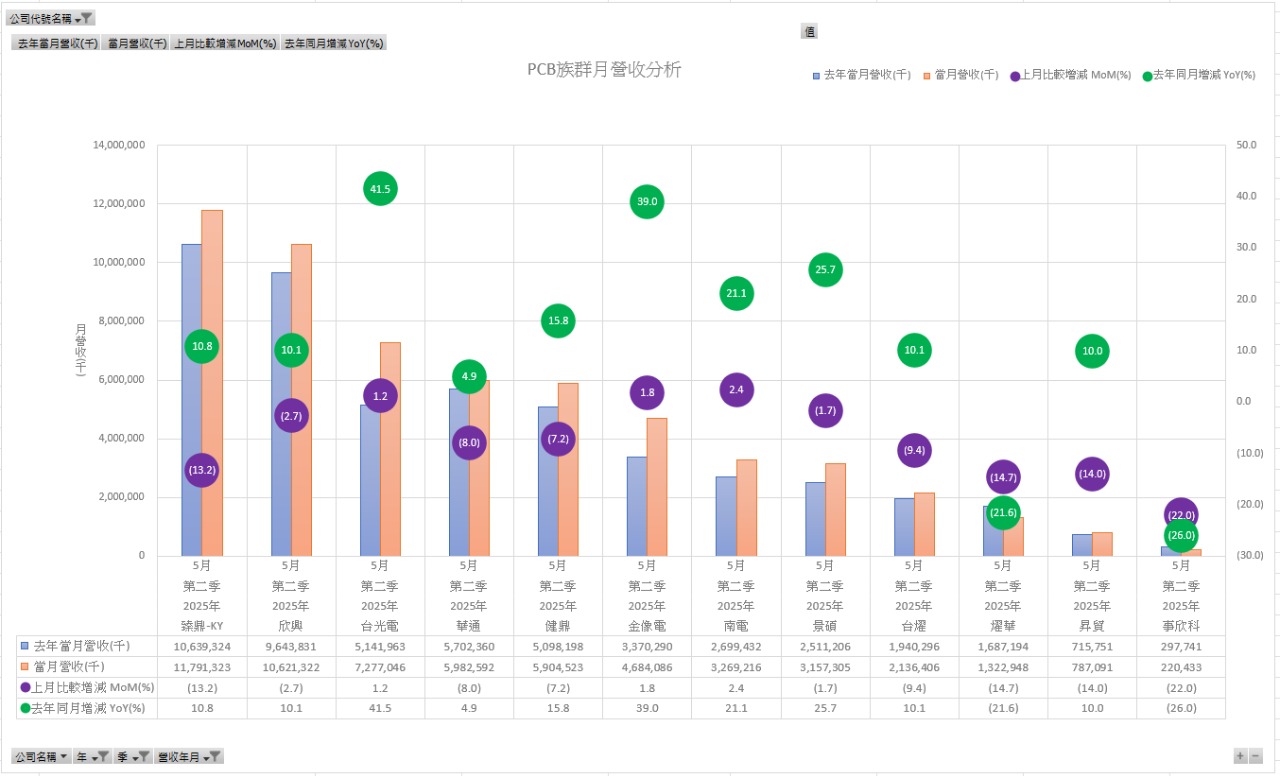The height and width of the screenshot is (776, 1280).
Task: Click the 去年當月營收(千) data table row label
Action: pos(80,646)
